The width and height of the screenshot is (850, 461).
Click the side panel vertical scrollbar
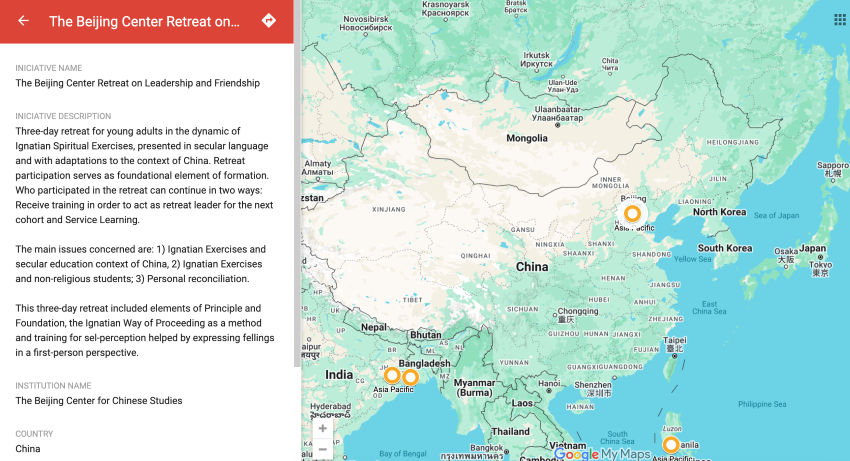coord(297,183)
